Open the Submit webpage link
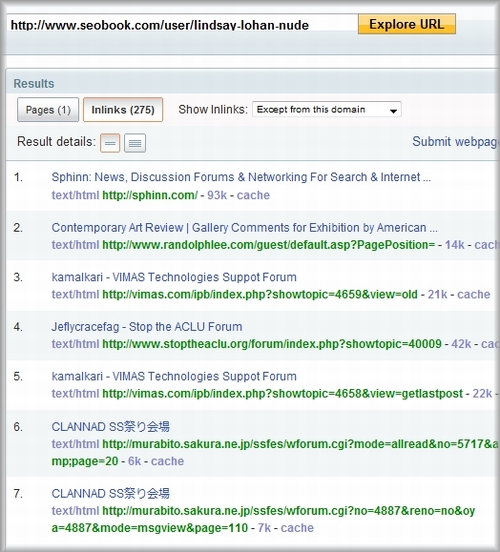 click(456, 142)
